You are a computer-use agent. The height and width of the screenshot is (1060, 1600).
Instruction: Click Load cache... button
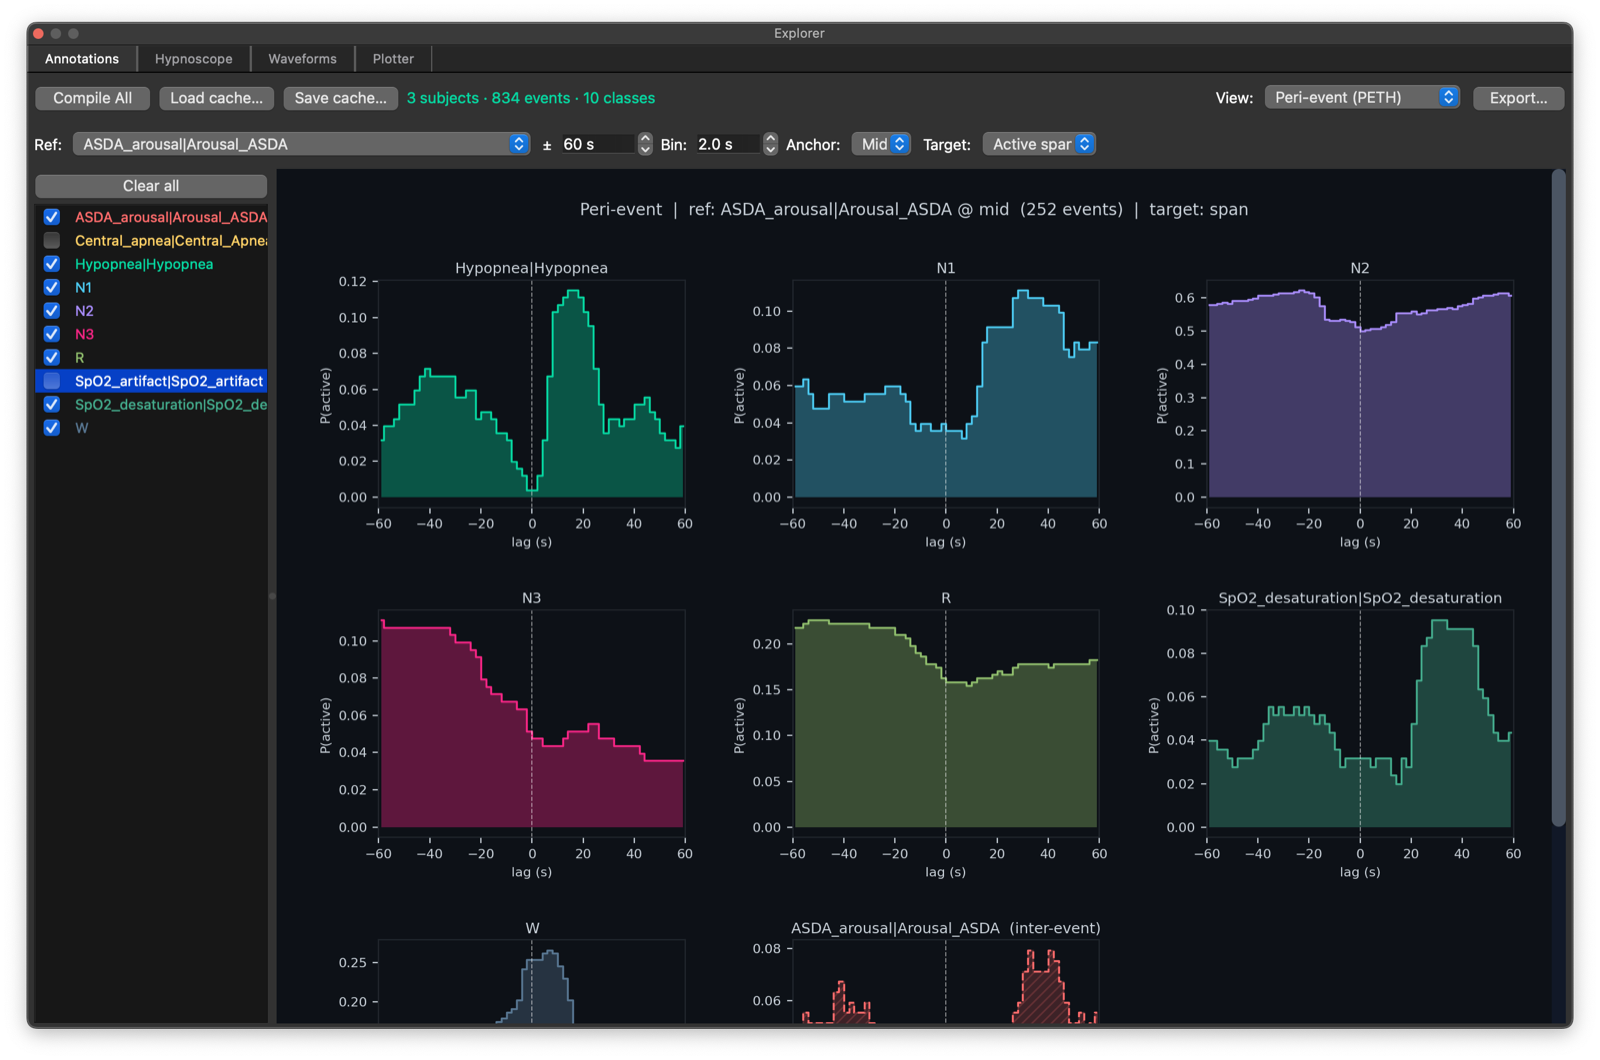tap(216, 98)
